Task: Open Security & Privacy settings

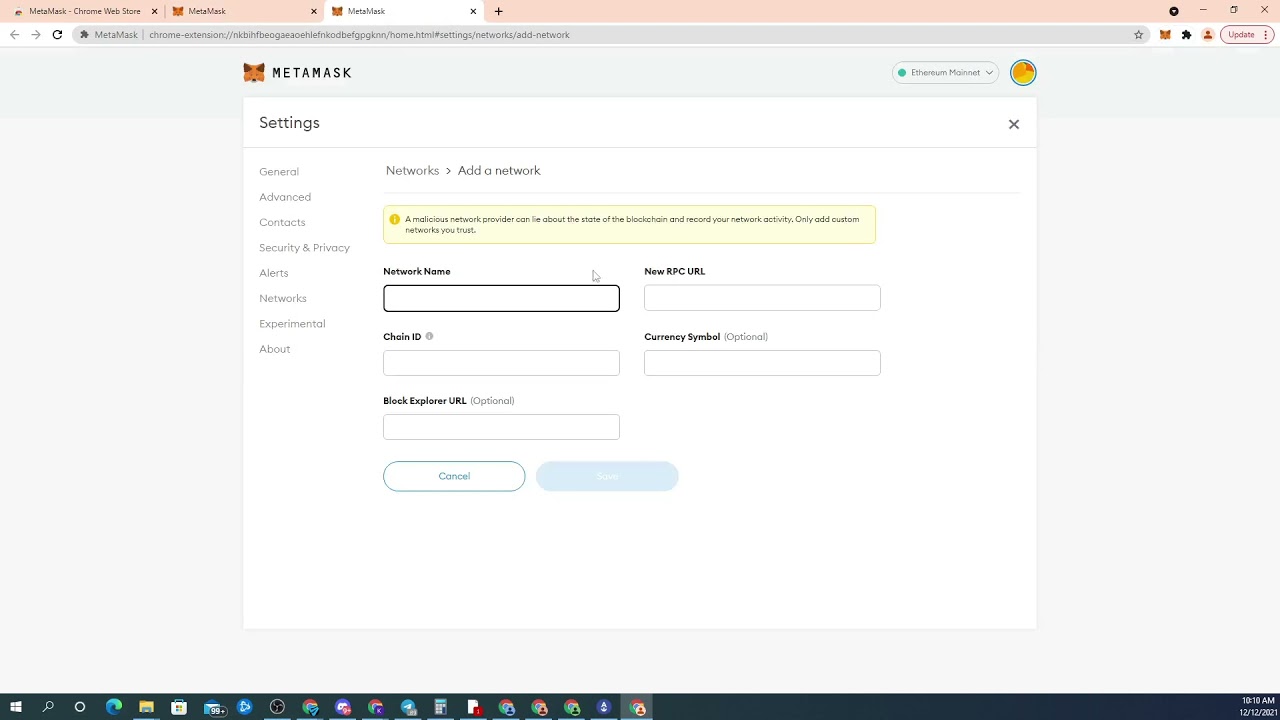Action: point(304,248)
